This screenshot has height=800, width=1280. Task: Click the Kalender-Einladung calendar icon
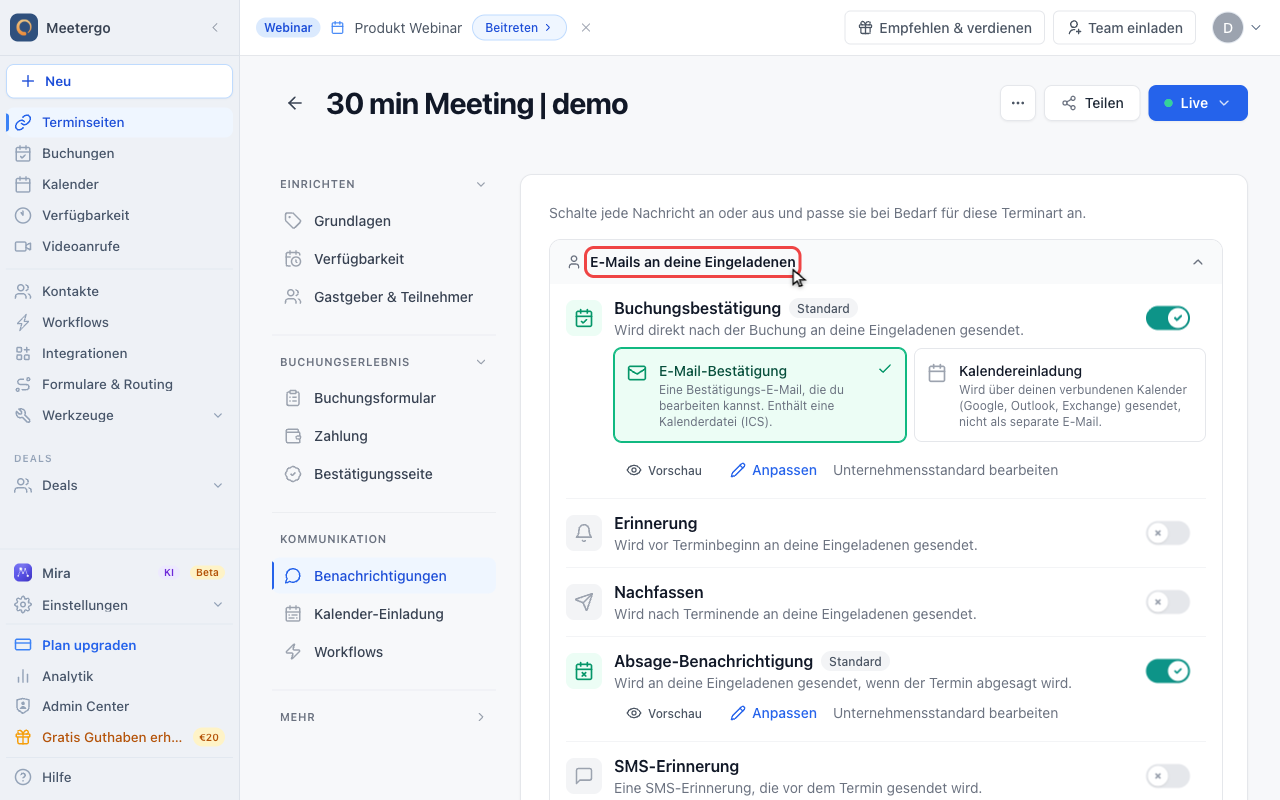[293, 614]
